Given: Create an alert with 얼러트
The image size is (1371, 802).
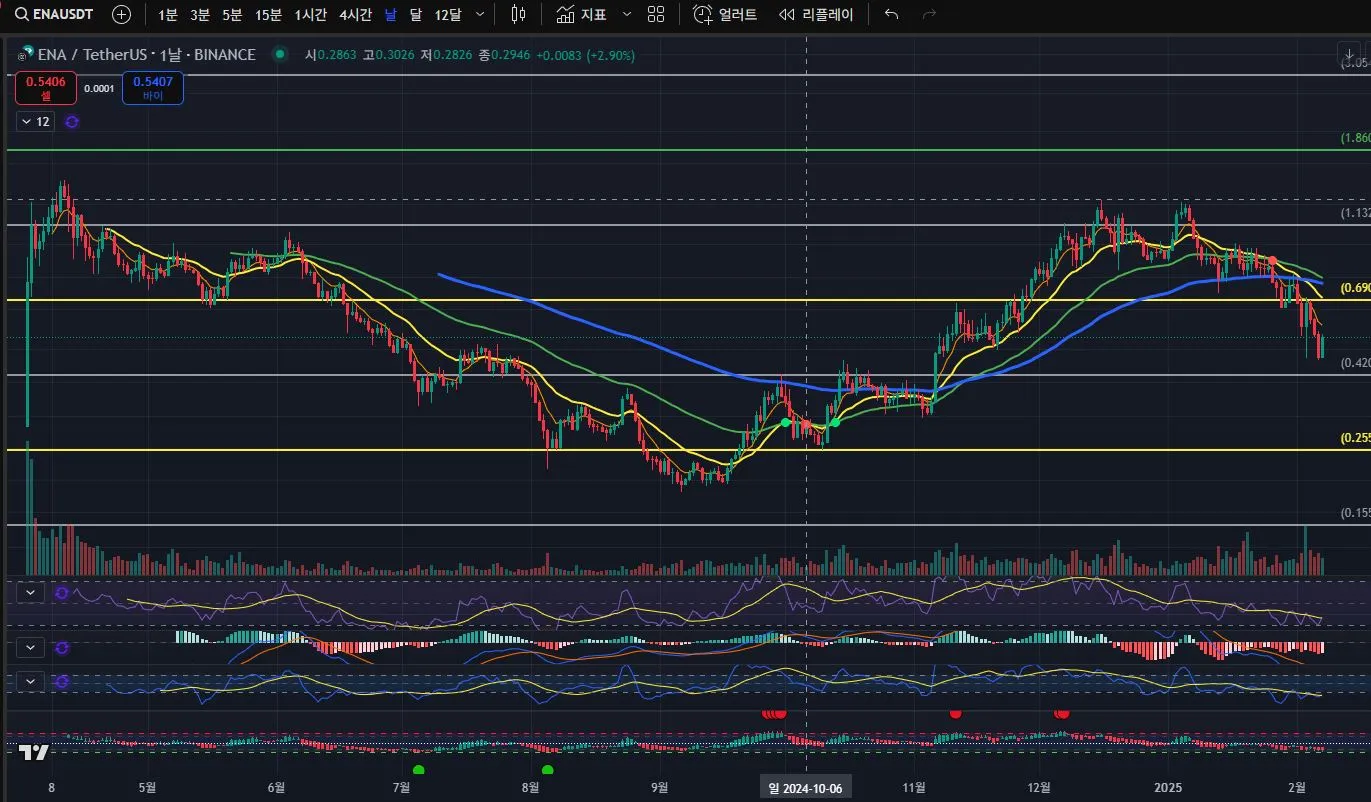Looking at the screenshot, I should tap(725, 15).
